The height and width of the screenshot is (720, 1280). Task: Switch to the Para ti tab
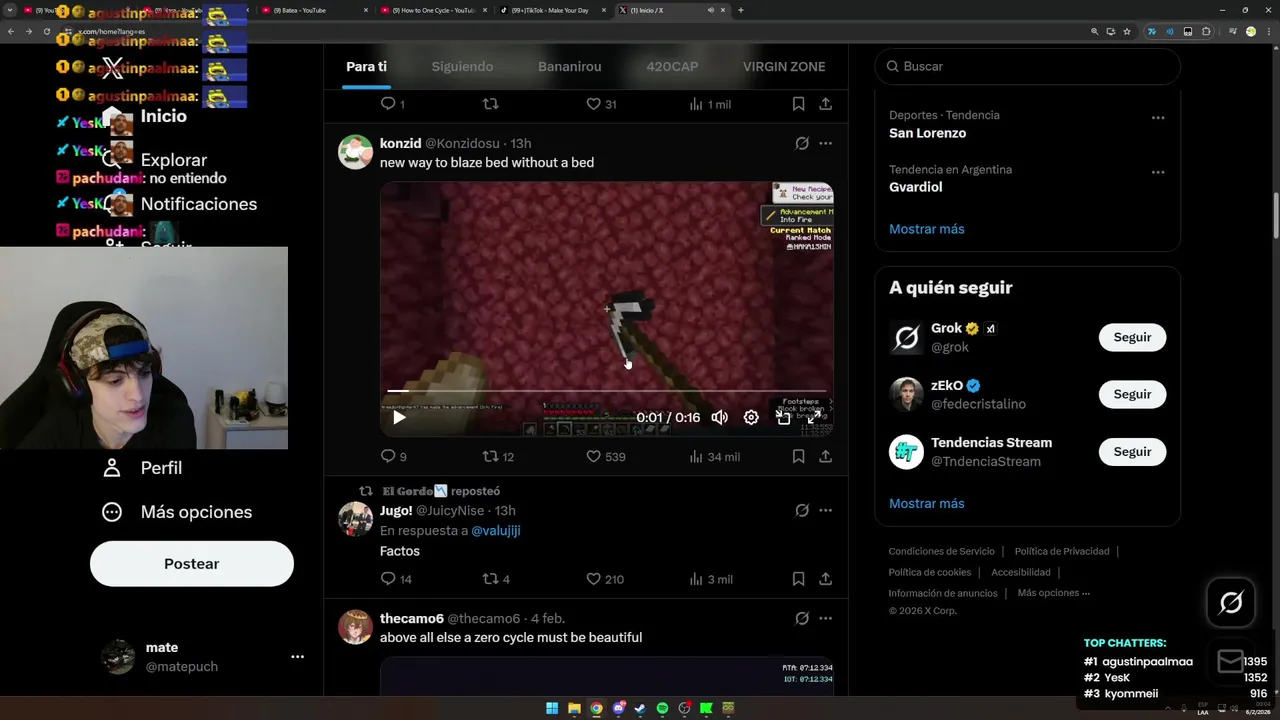coord(366,66)
